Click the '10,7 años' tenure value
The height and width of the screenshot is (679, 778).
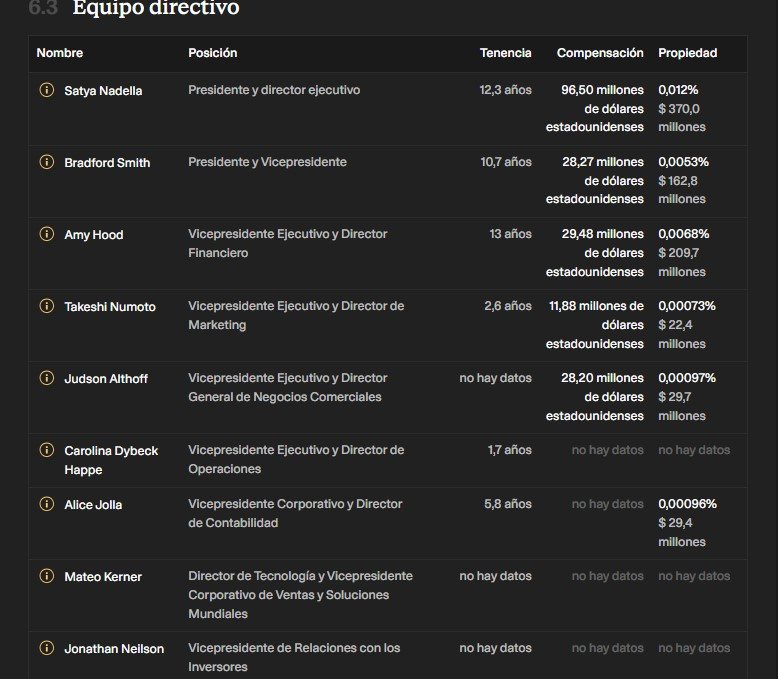click(506, 162)
